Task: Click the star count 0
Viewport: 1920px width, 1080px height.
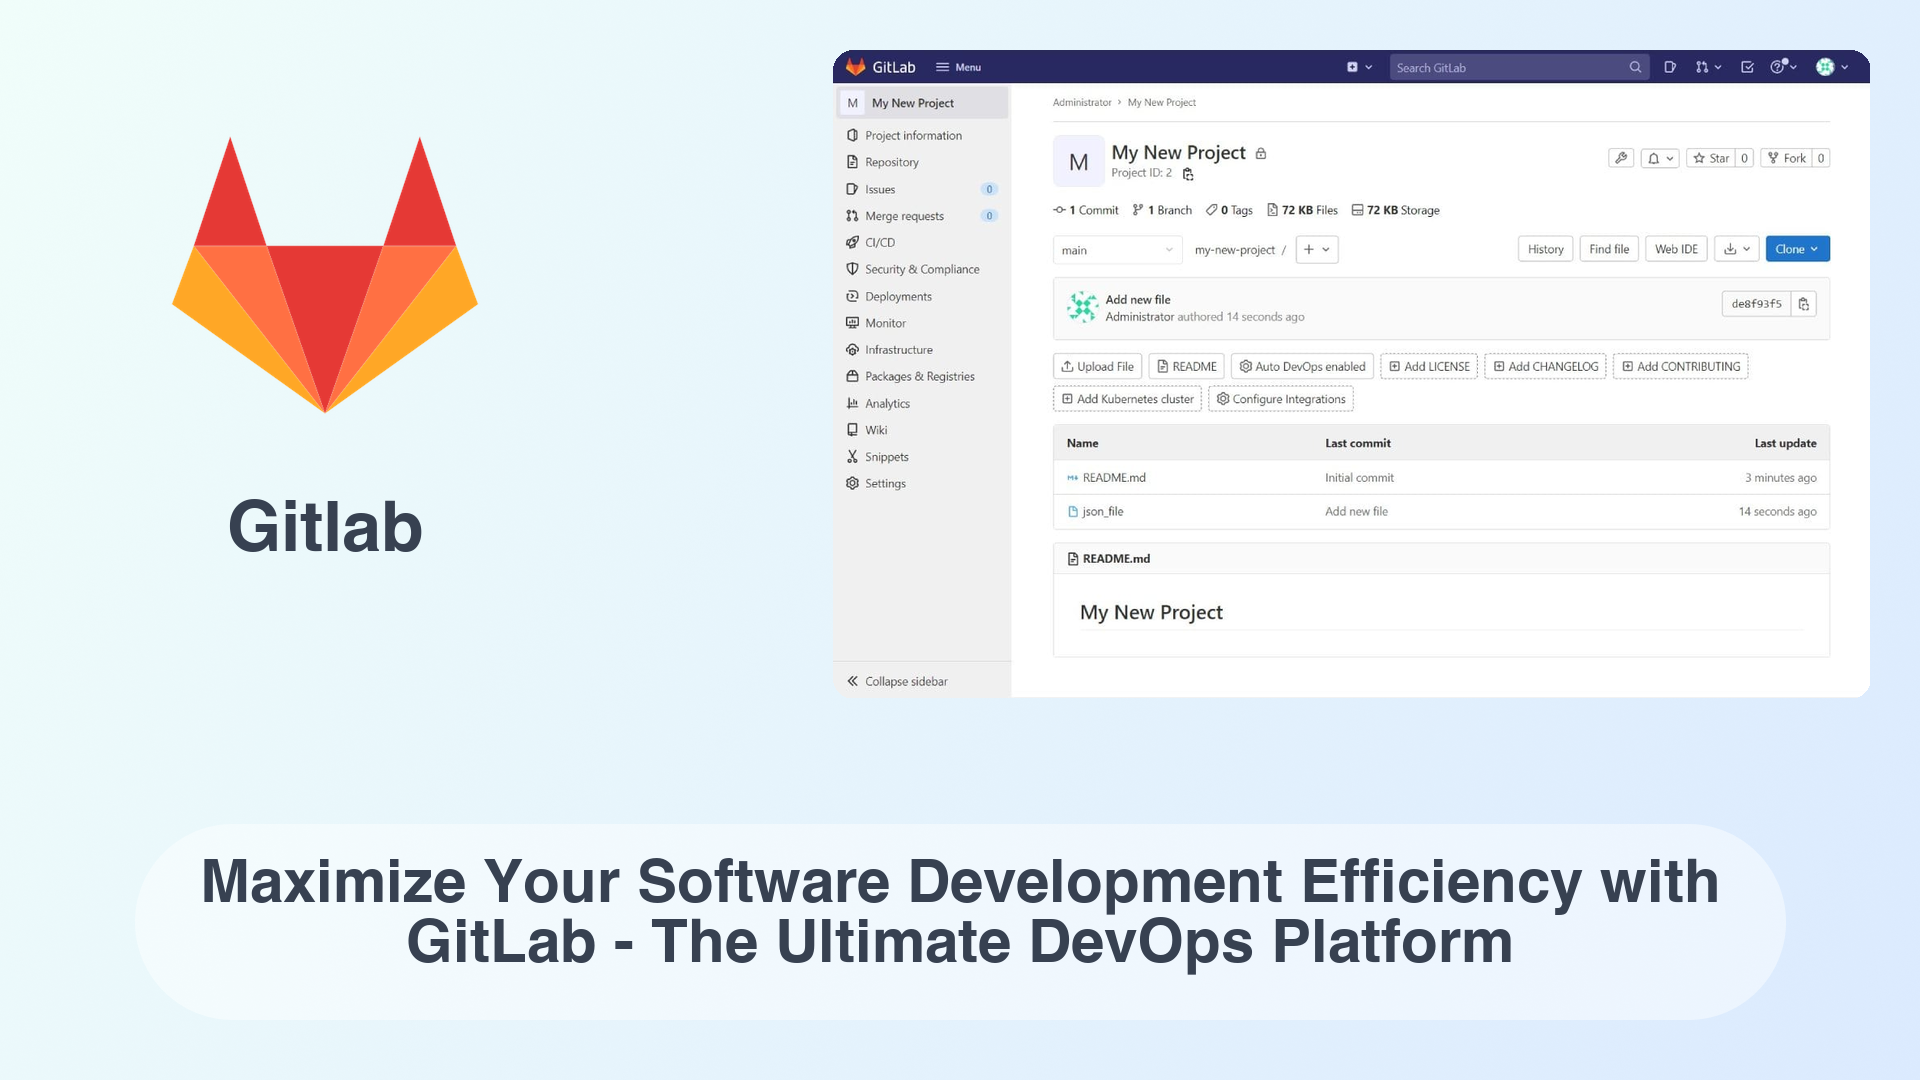Action: pyautogui.click(x=1744, y=158)
